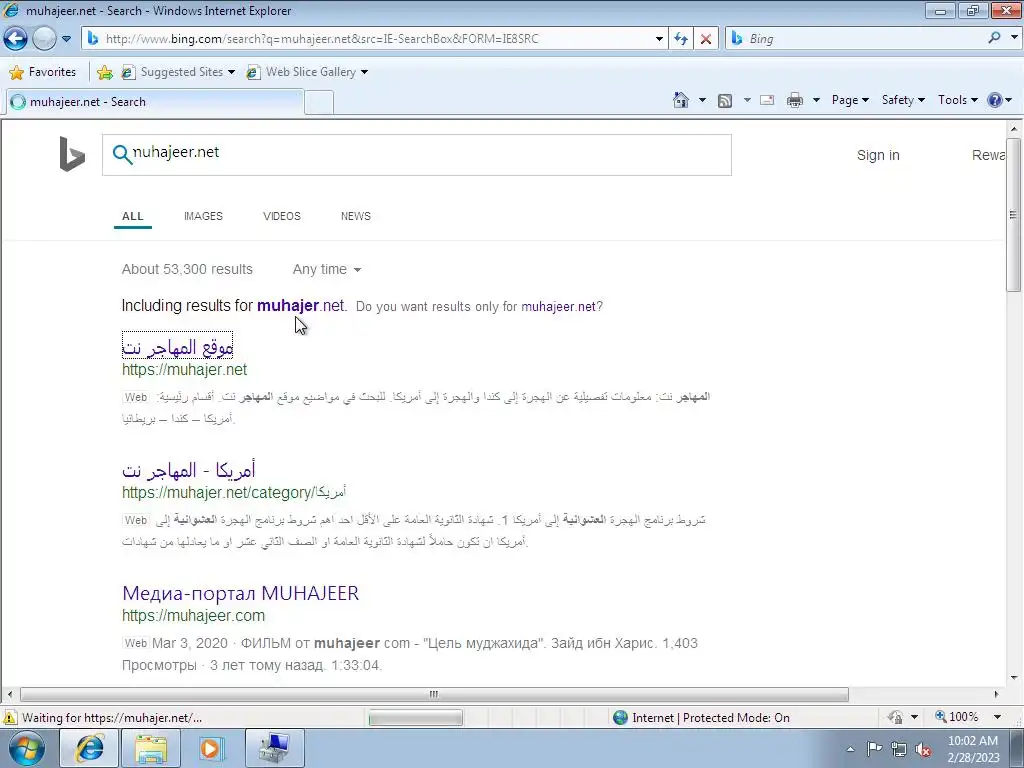The width and height of the screenshot is (1024, 768).
Task: Click the Stop loading X icon
Action: pyautogui.click(x=706, y=39)
